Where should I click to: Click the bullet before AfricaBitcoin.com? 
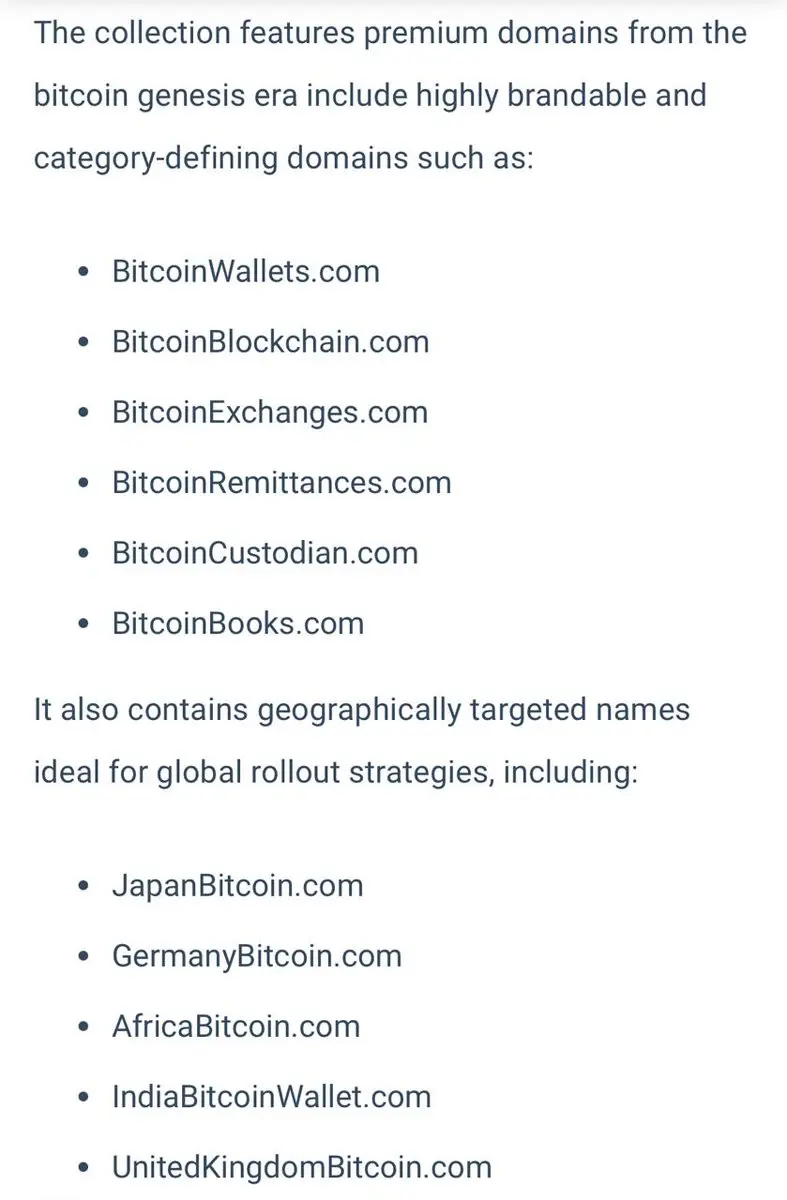pos(84,1028)
